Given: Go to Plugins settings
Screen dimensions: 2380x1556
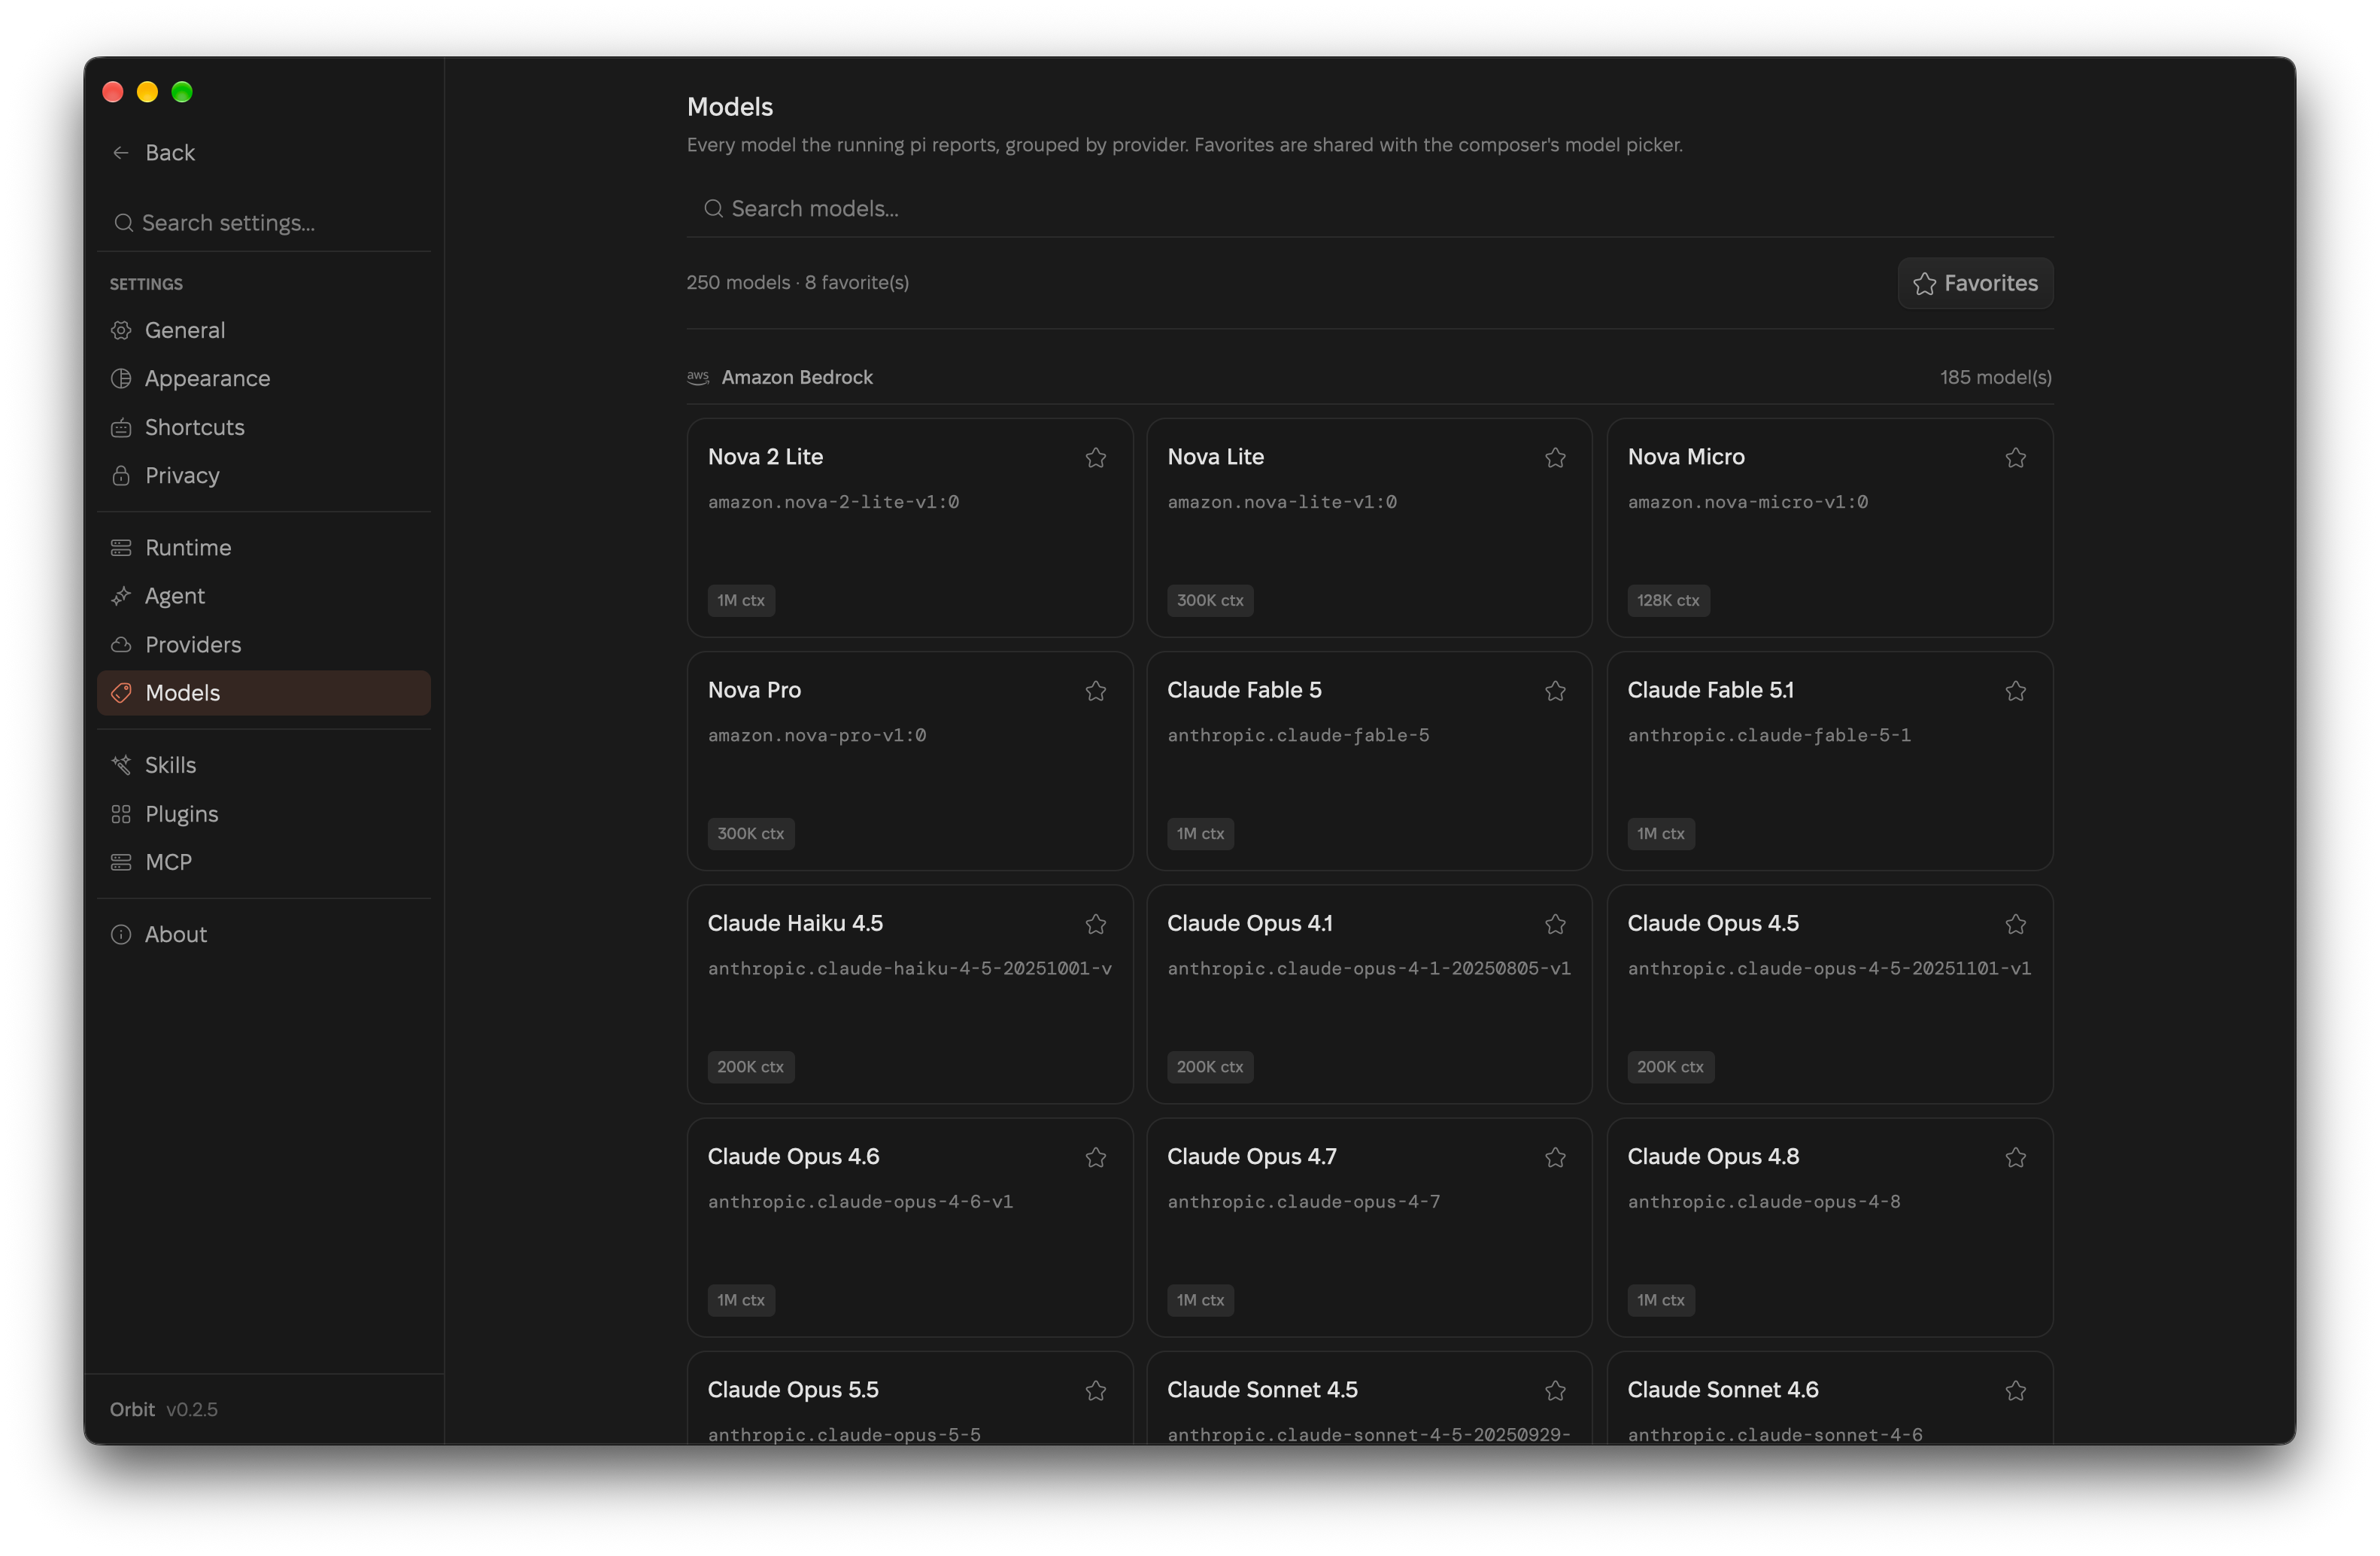Looking at the screenshot, I should 264,813.
